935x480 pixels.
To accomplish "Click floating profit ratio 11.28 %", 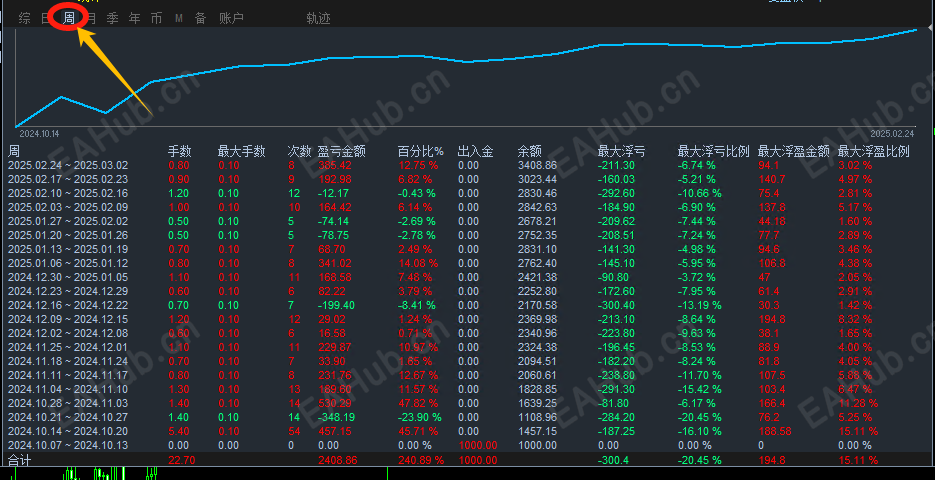I will point(858,403).
